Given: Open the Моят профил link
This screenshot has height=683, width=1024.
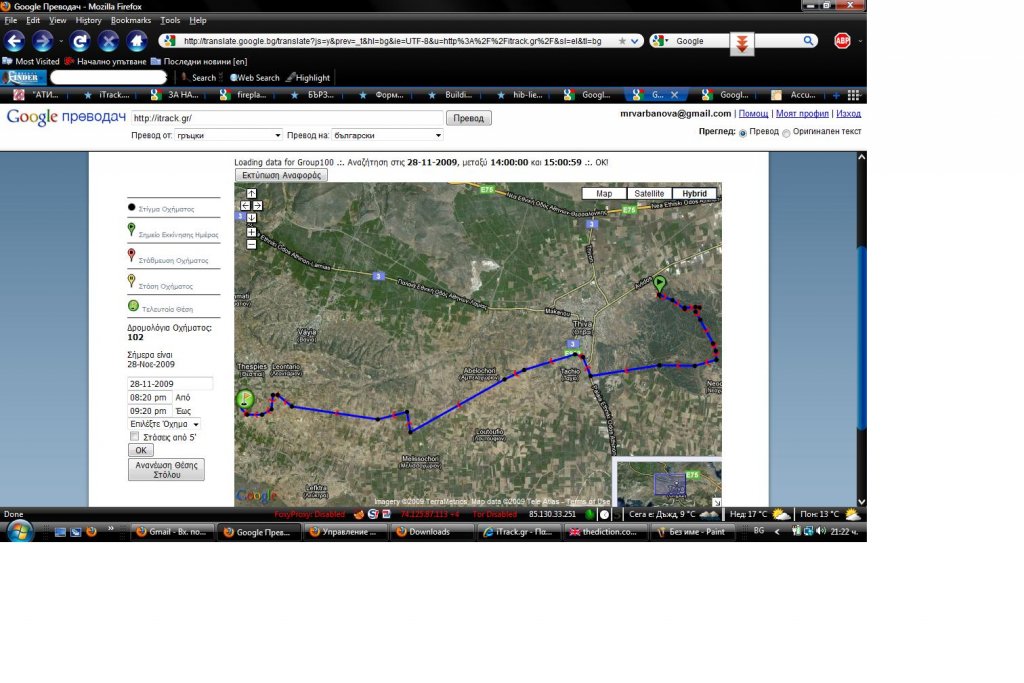Looking at the screenshot, I should 802,114.
